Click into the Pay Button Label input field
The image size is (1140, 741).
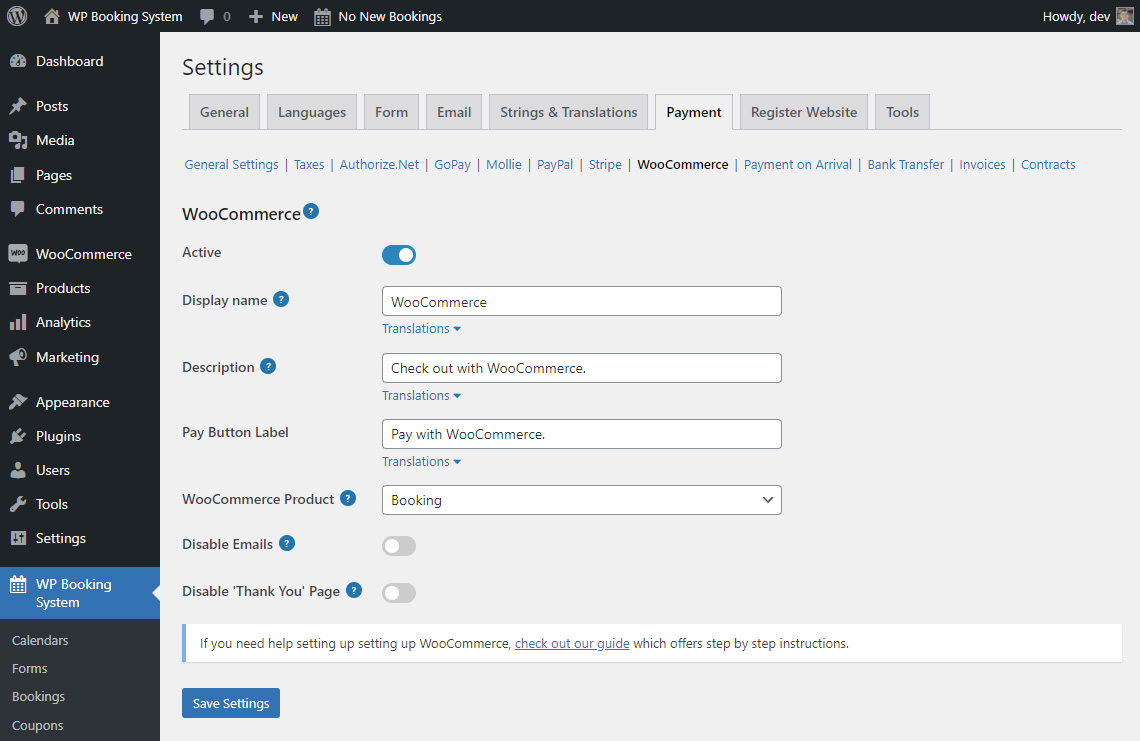(582, 434)
